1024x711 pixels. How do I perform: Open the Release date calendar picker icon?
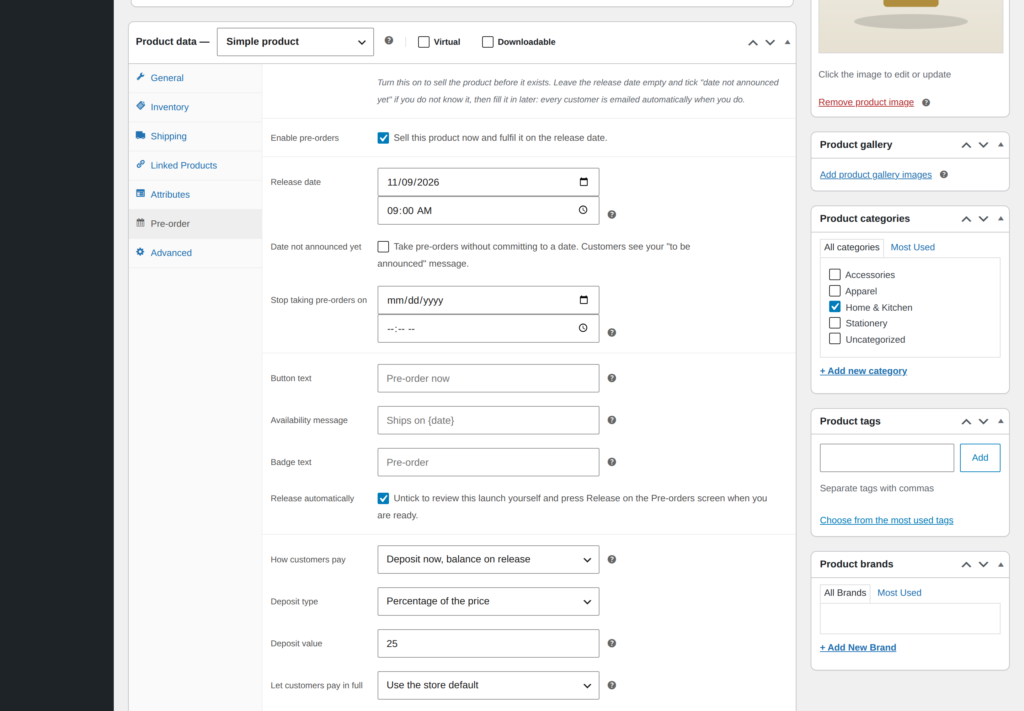point(584,182)
